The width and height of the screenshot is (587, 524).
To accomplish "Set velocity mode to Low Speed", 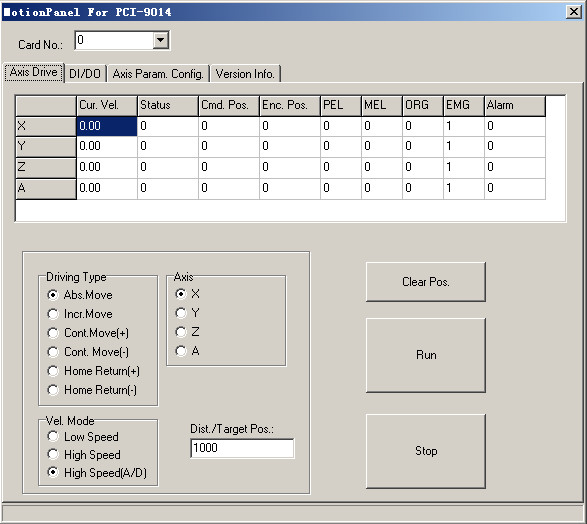I will point(83,436).
